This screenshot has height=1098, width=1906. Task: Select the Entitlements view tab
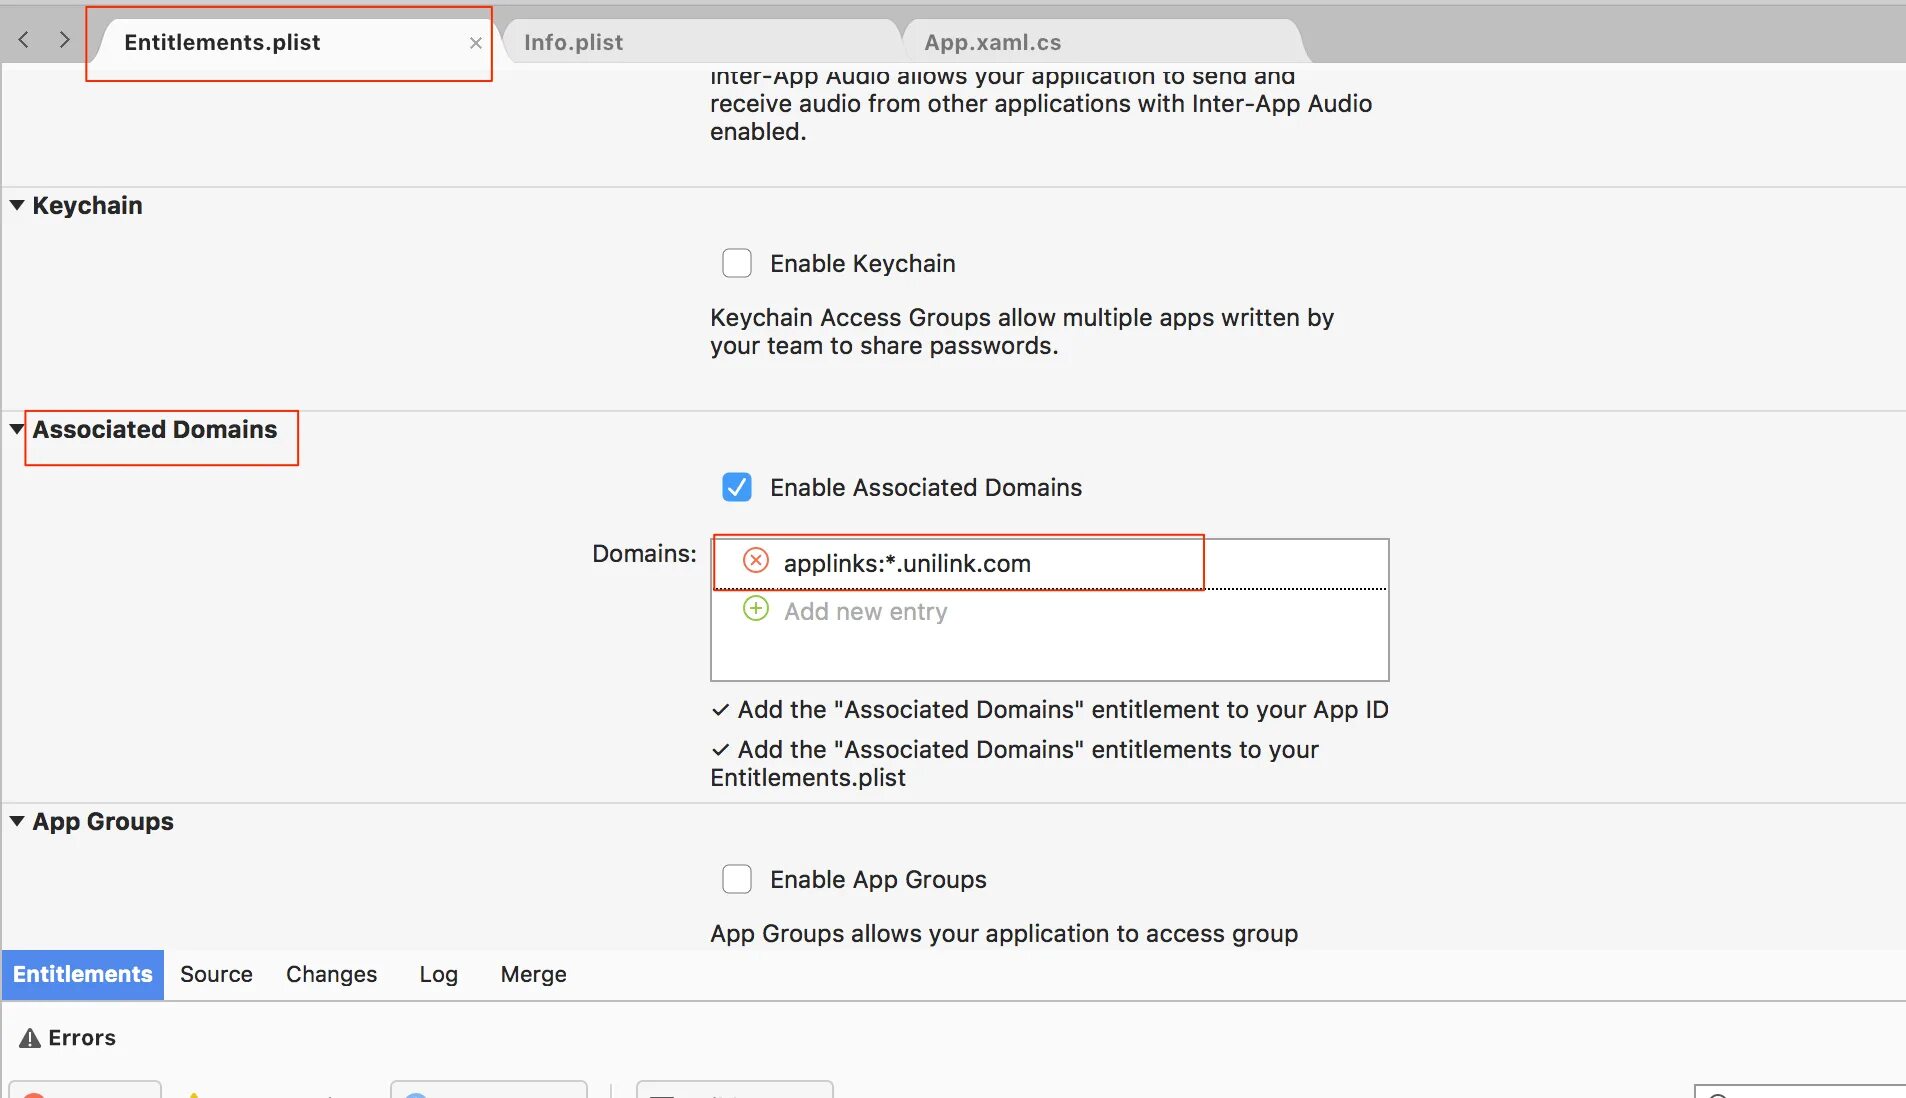(x=83, y=974)
